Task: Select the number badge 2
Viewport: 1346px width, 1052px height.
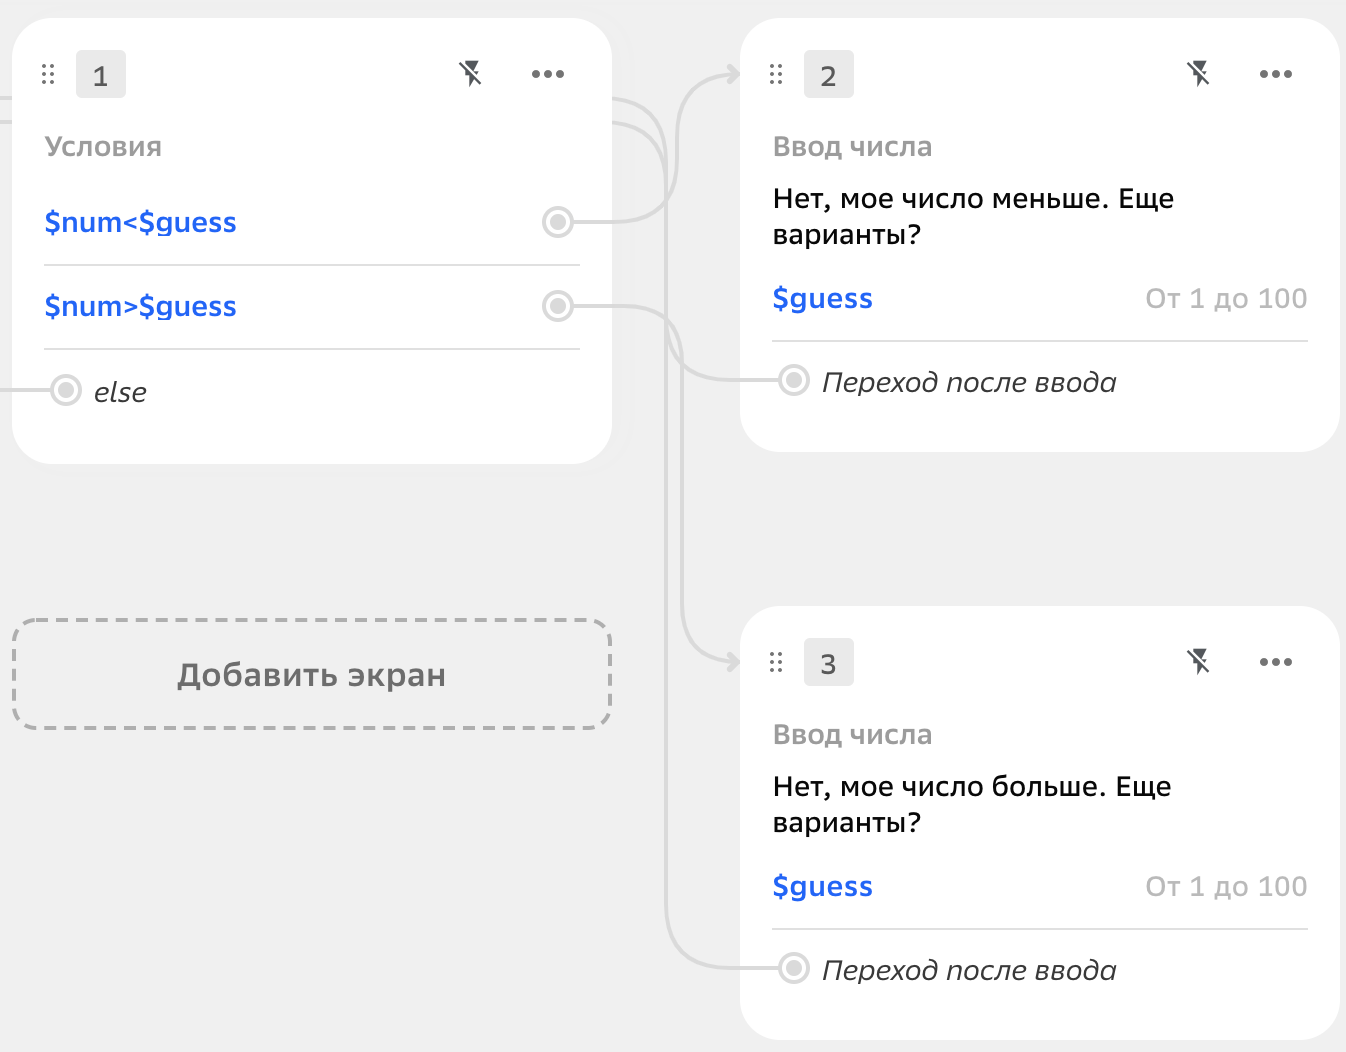Action: [829, 74]
